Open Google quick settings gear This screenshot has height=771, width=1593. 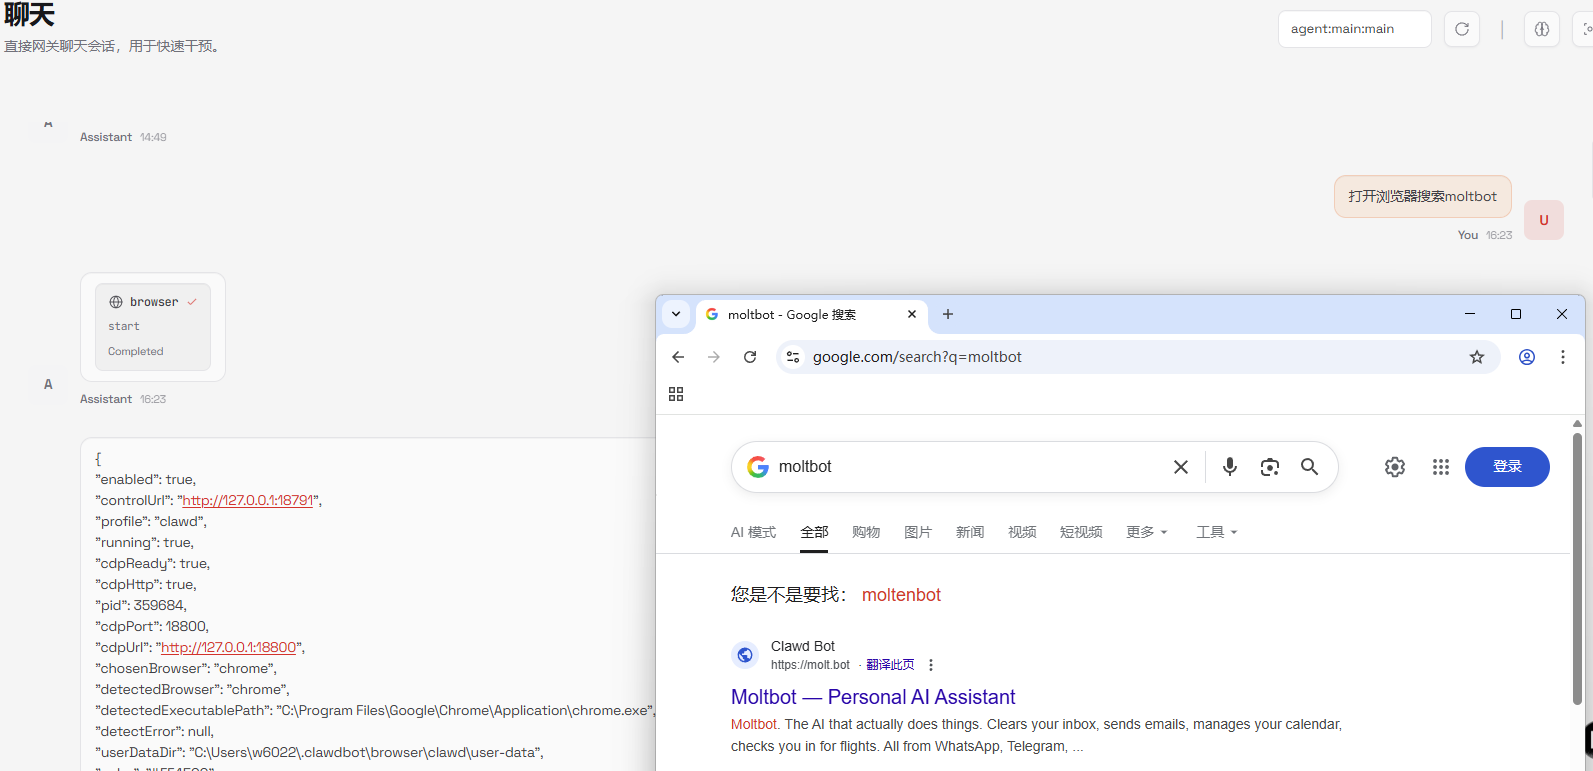1395,467
